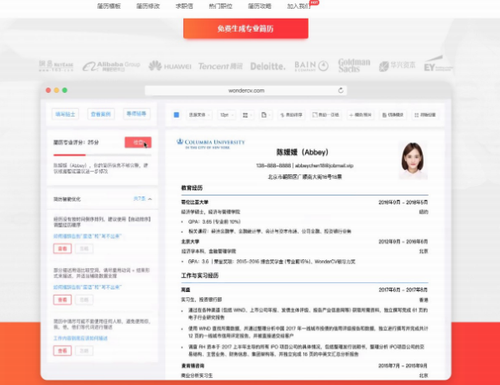Click the Columbia University logo on resume

(x=211, y=144)
